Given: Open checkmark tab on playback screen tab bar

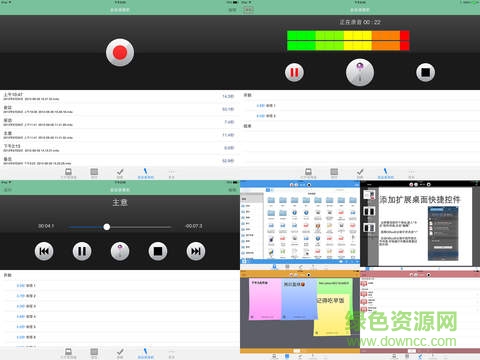Looking at the screenshot, I should [120, 353].
